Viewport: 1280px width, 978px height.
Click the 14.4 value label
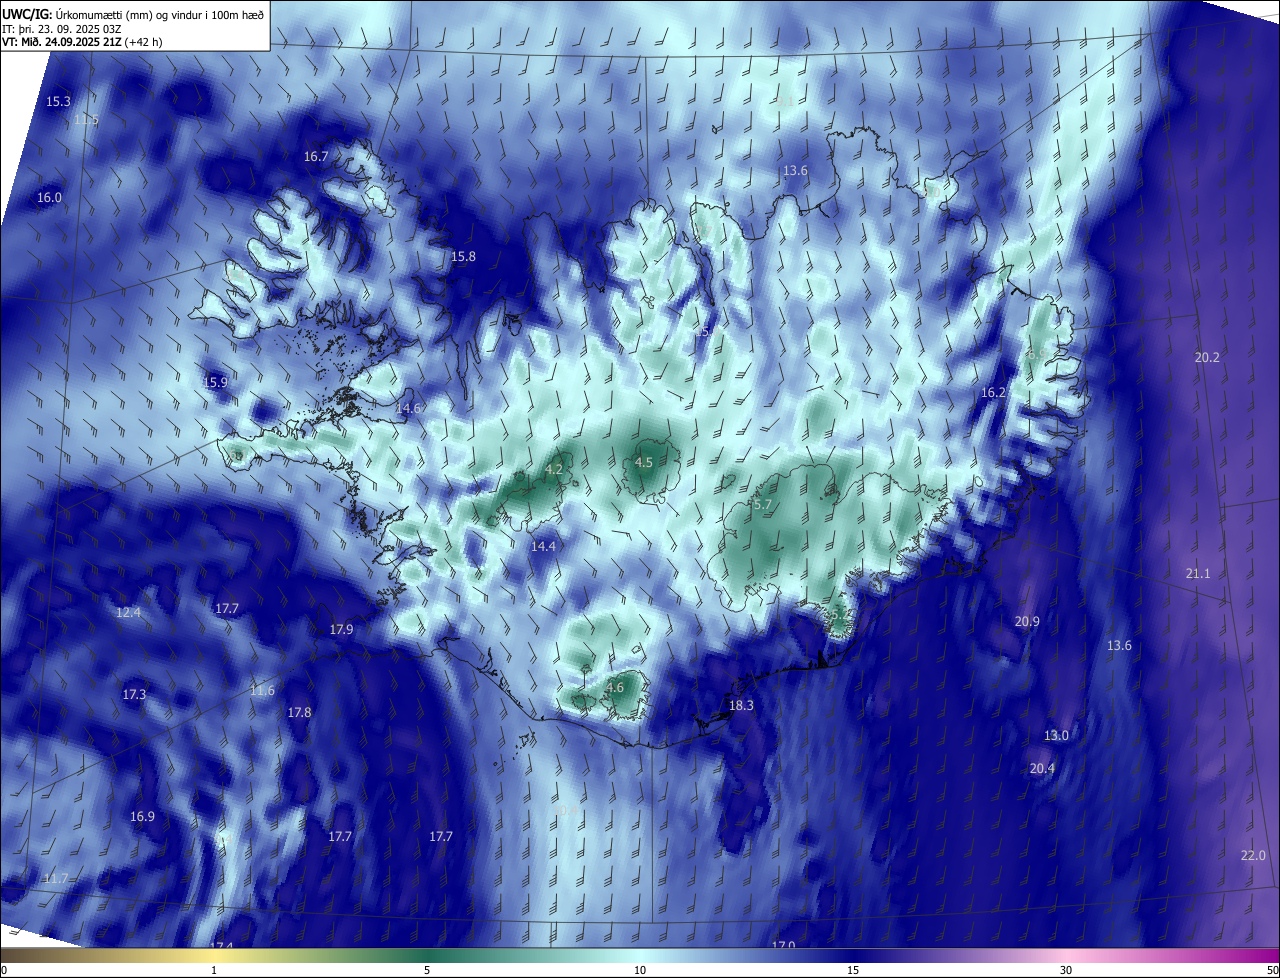[x=543, y=546]
